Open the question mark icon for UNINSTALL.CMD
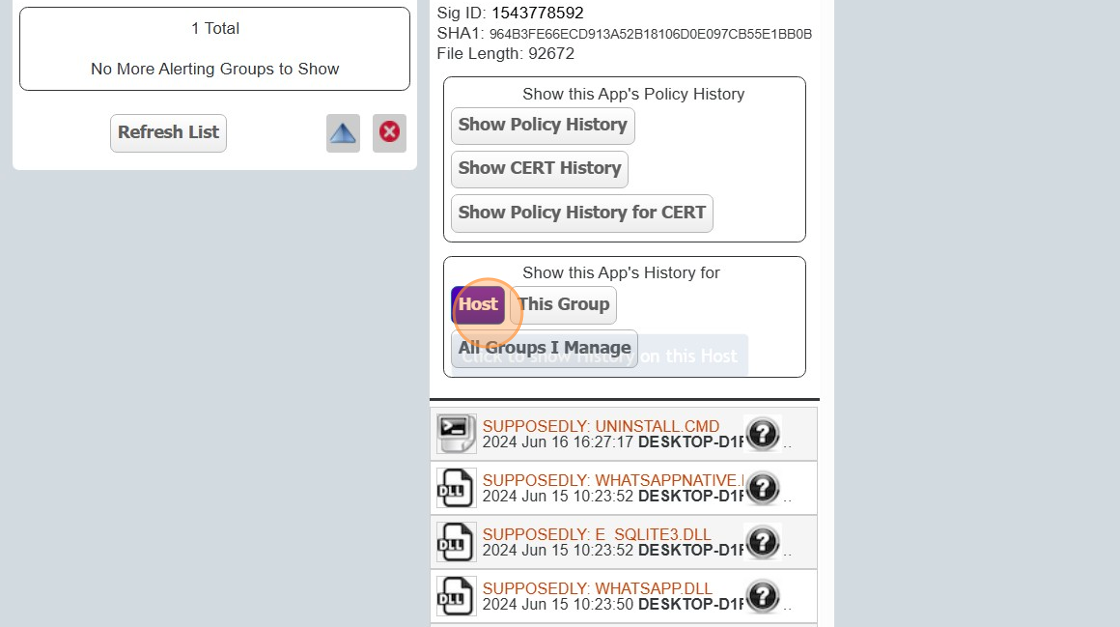The height and width of the screenshot is (627, 1120). click(x=763, y=434)
